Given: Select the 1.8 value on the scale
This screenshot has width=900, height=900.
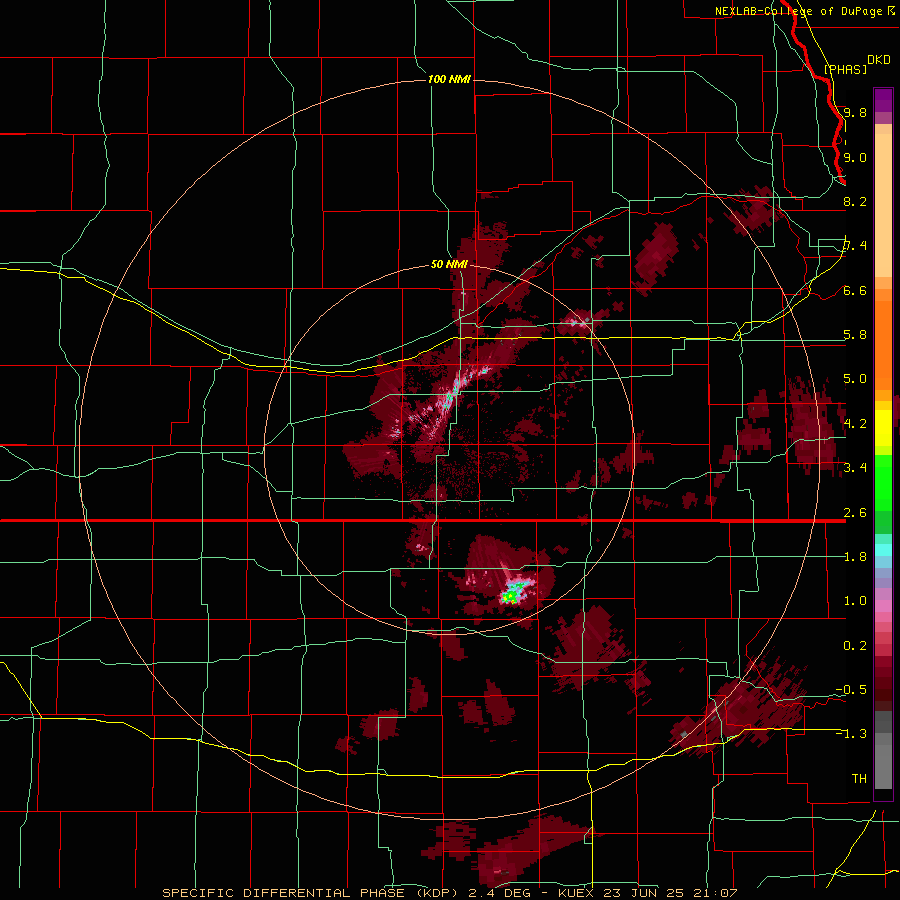Looking at the screenshot, I should coord(855,556).
